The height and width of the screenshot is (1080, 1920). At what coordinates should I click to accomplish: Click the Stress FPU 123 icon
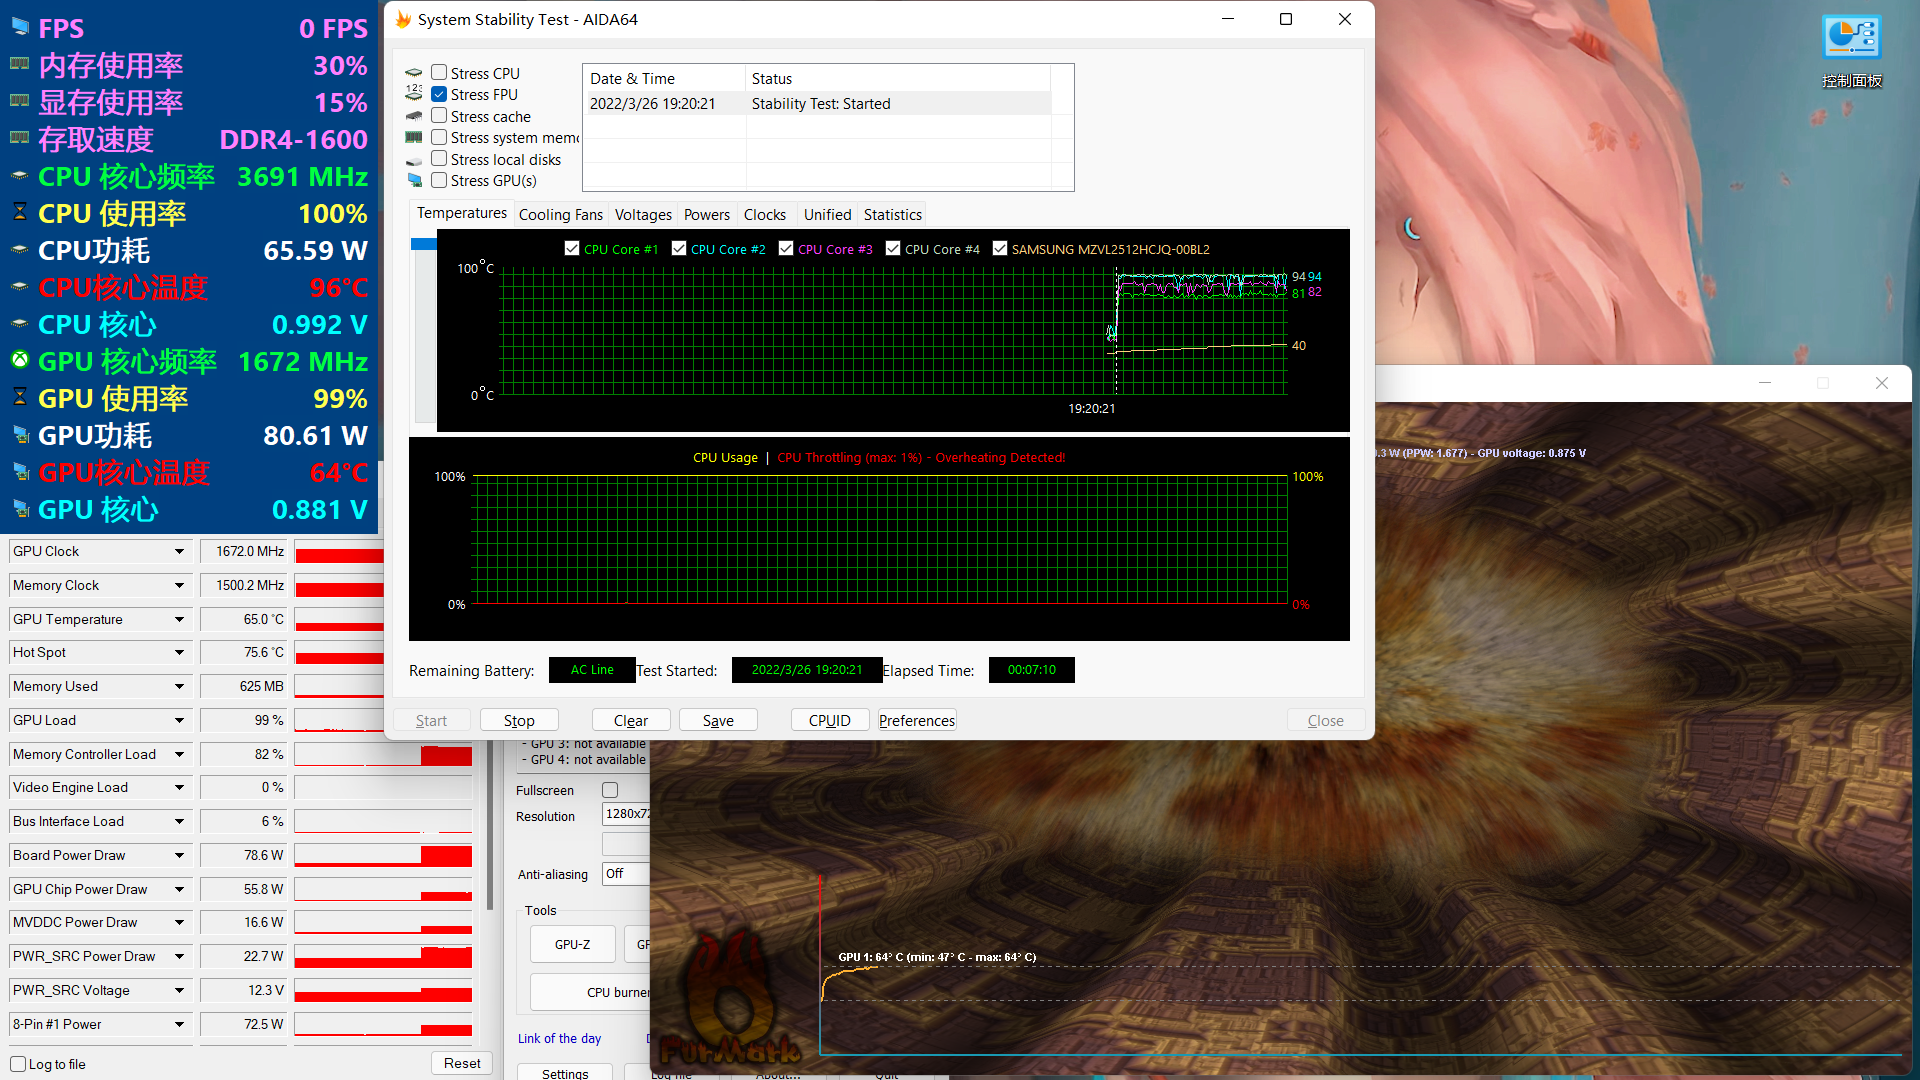414,94
